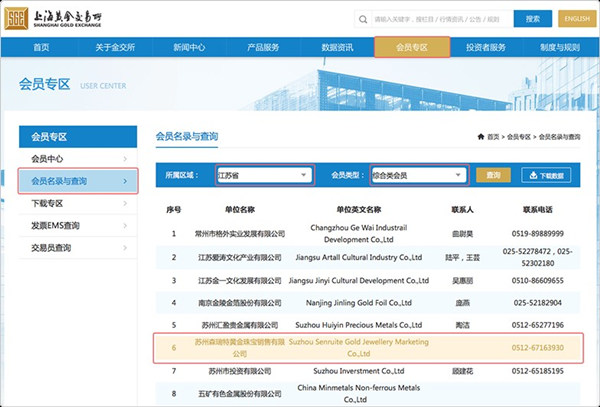
Task: Open the 产品服务 navigation tab
Action: point(263,47)
